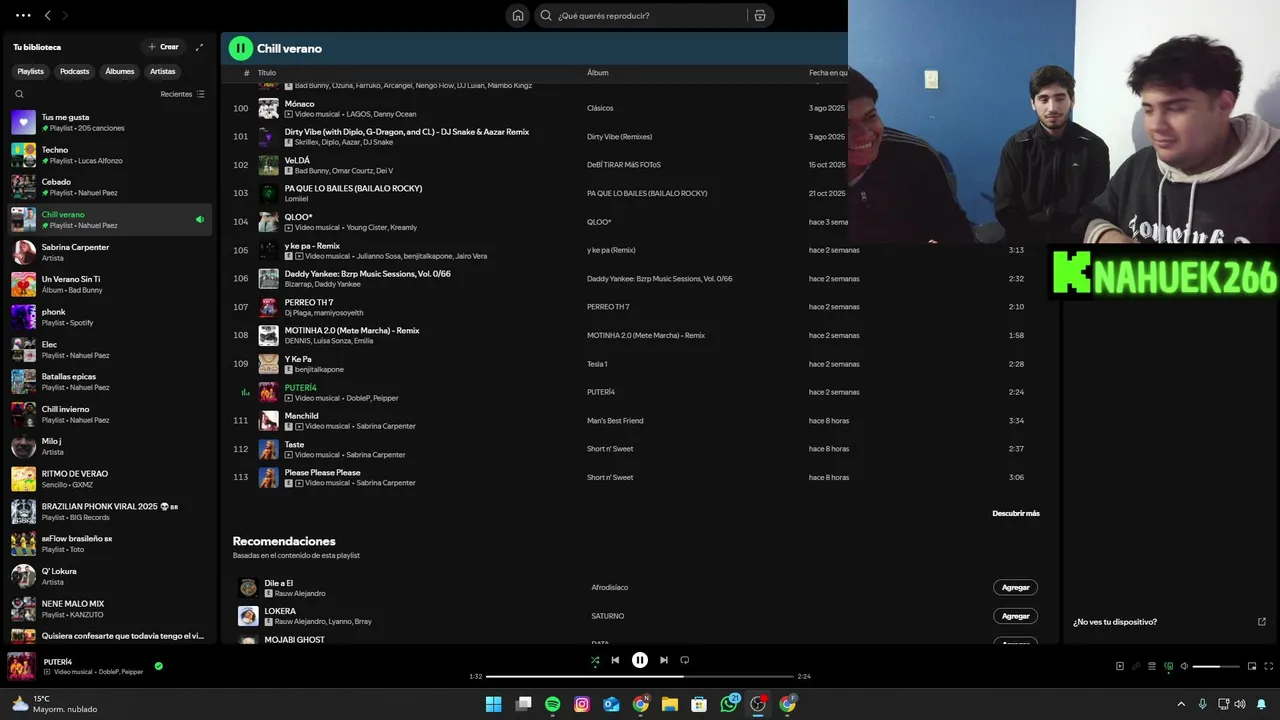Open Batallas epicas playlist
This screenshot has width=1280, height=720.
pos(110,382)
